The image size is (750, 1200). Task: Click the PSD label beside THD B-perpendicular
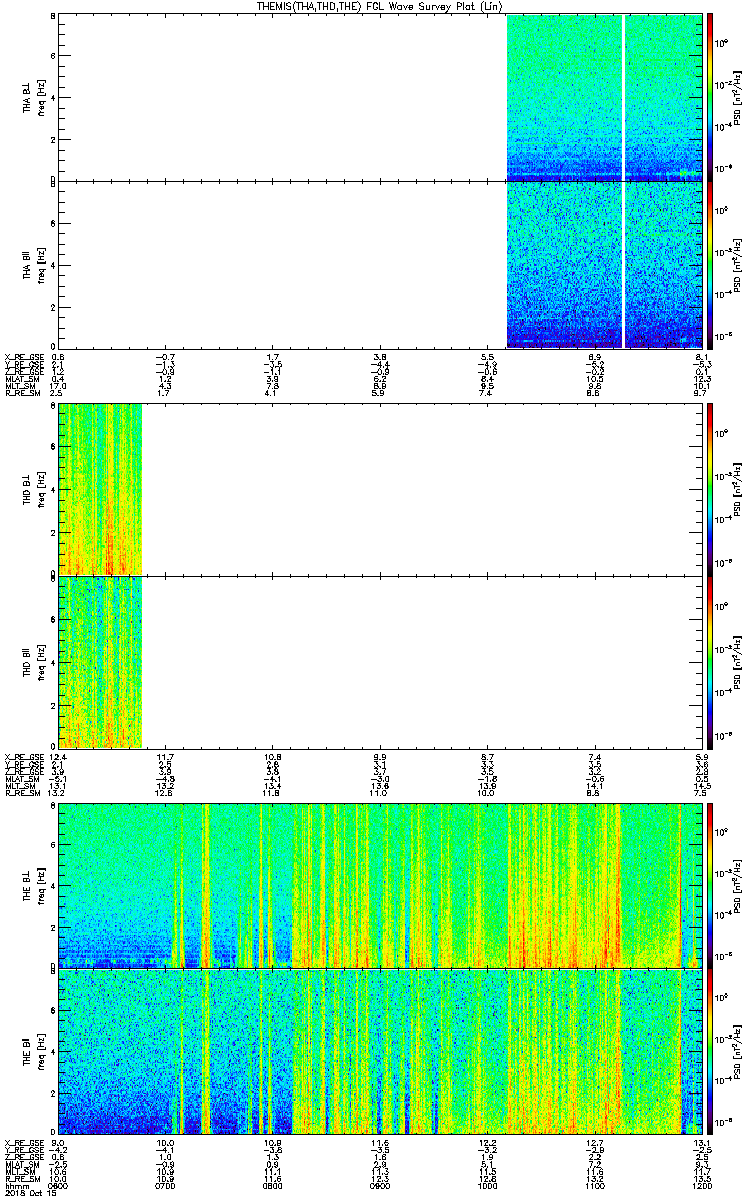(738, 488)
